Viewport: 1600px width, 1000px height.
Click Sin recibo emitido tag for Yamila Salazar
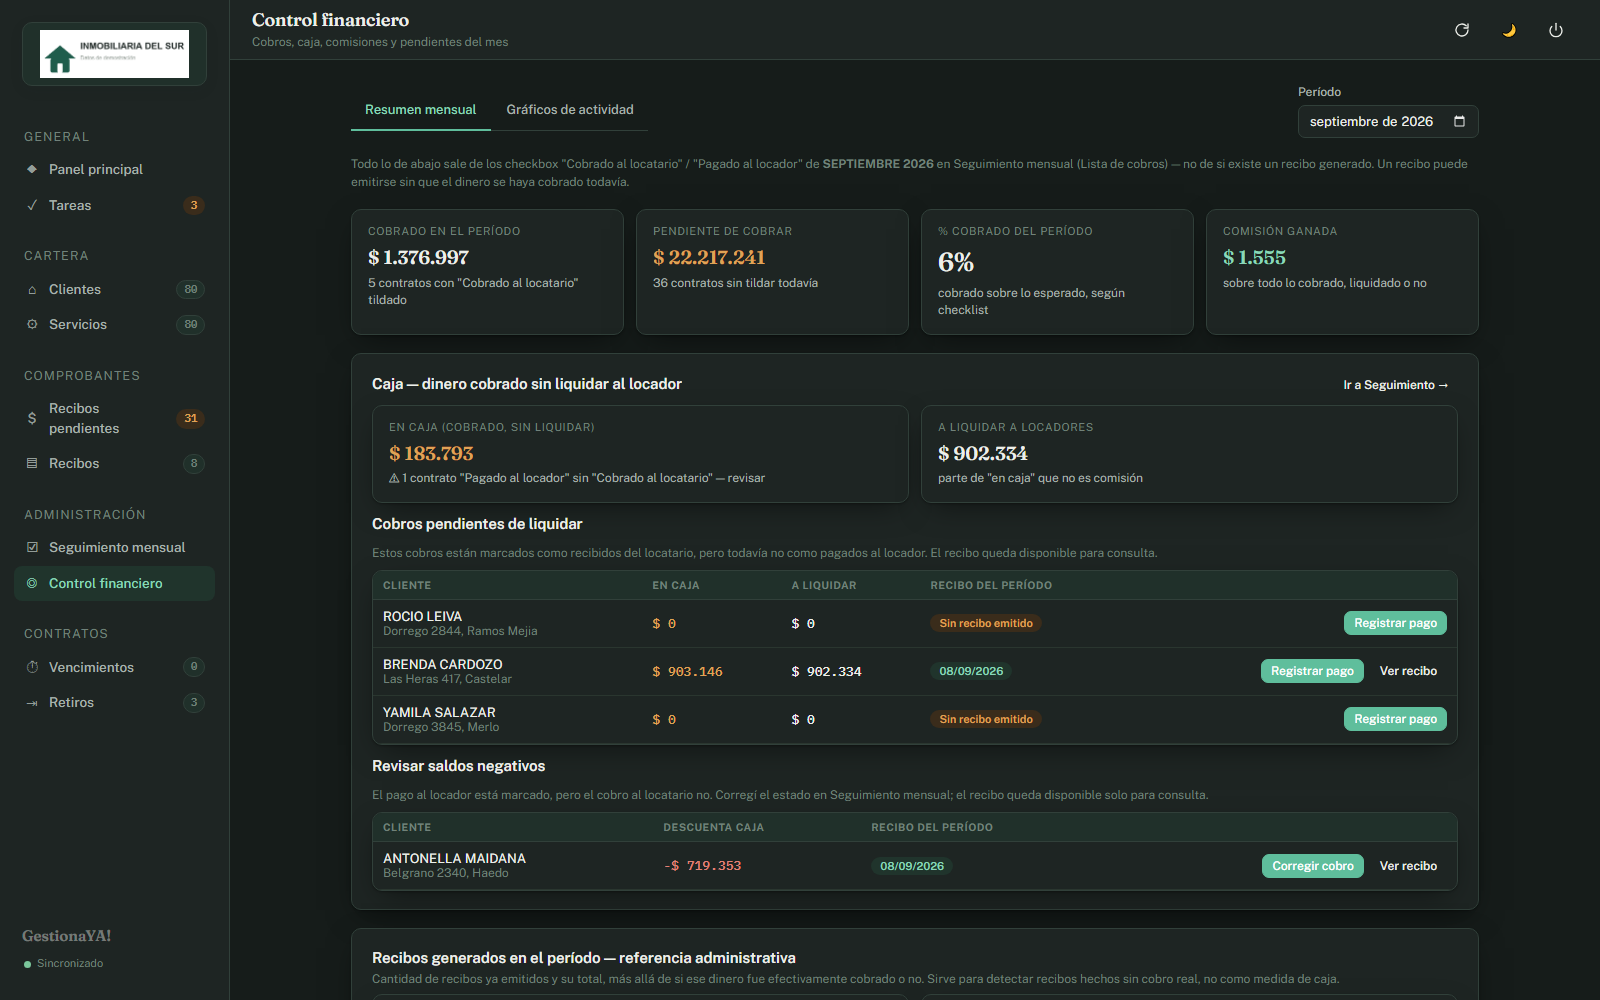986,719
